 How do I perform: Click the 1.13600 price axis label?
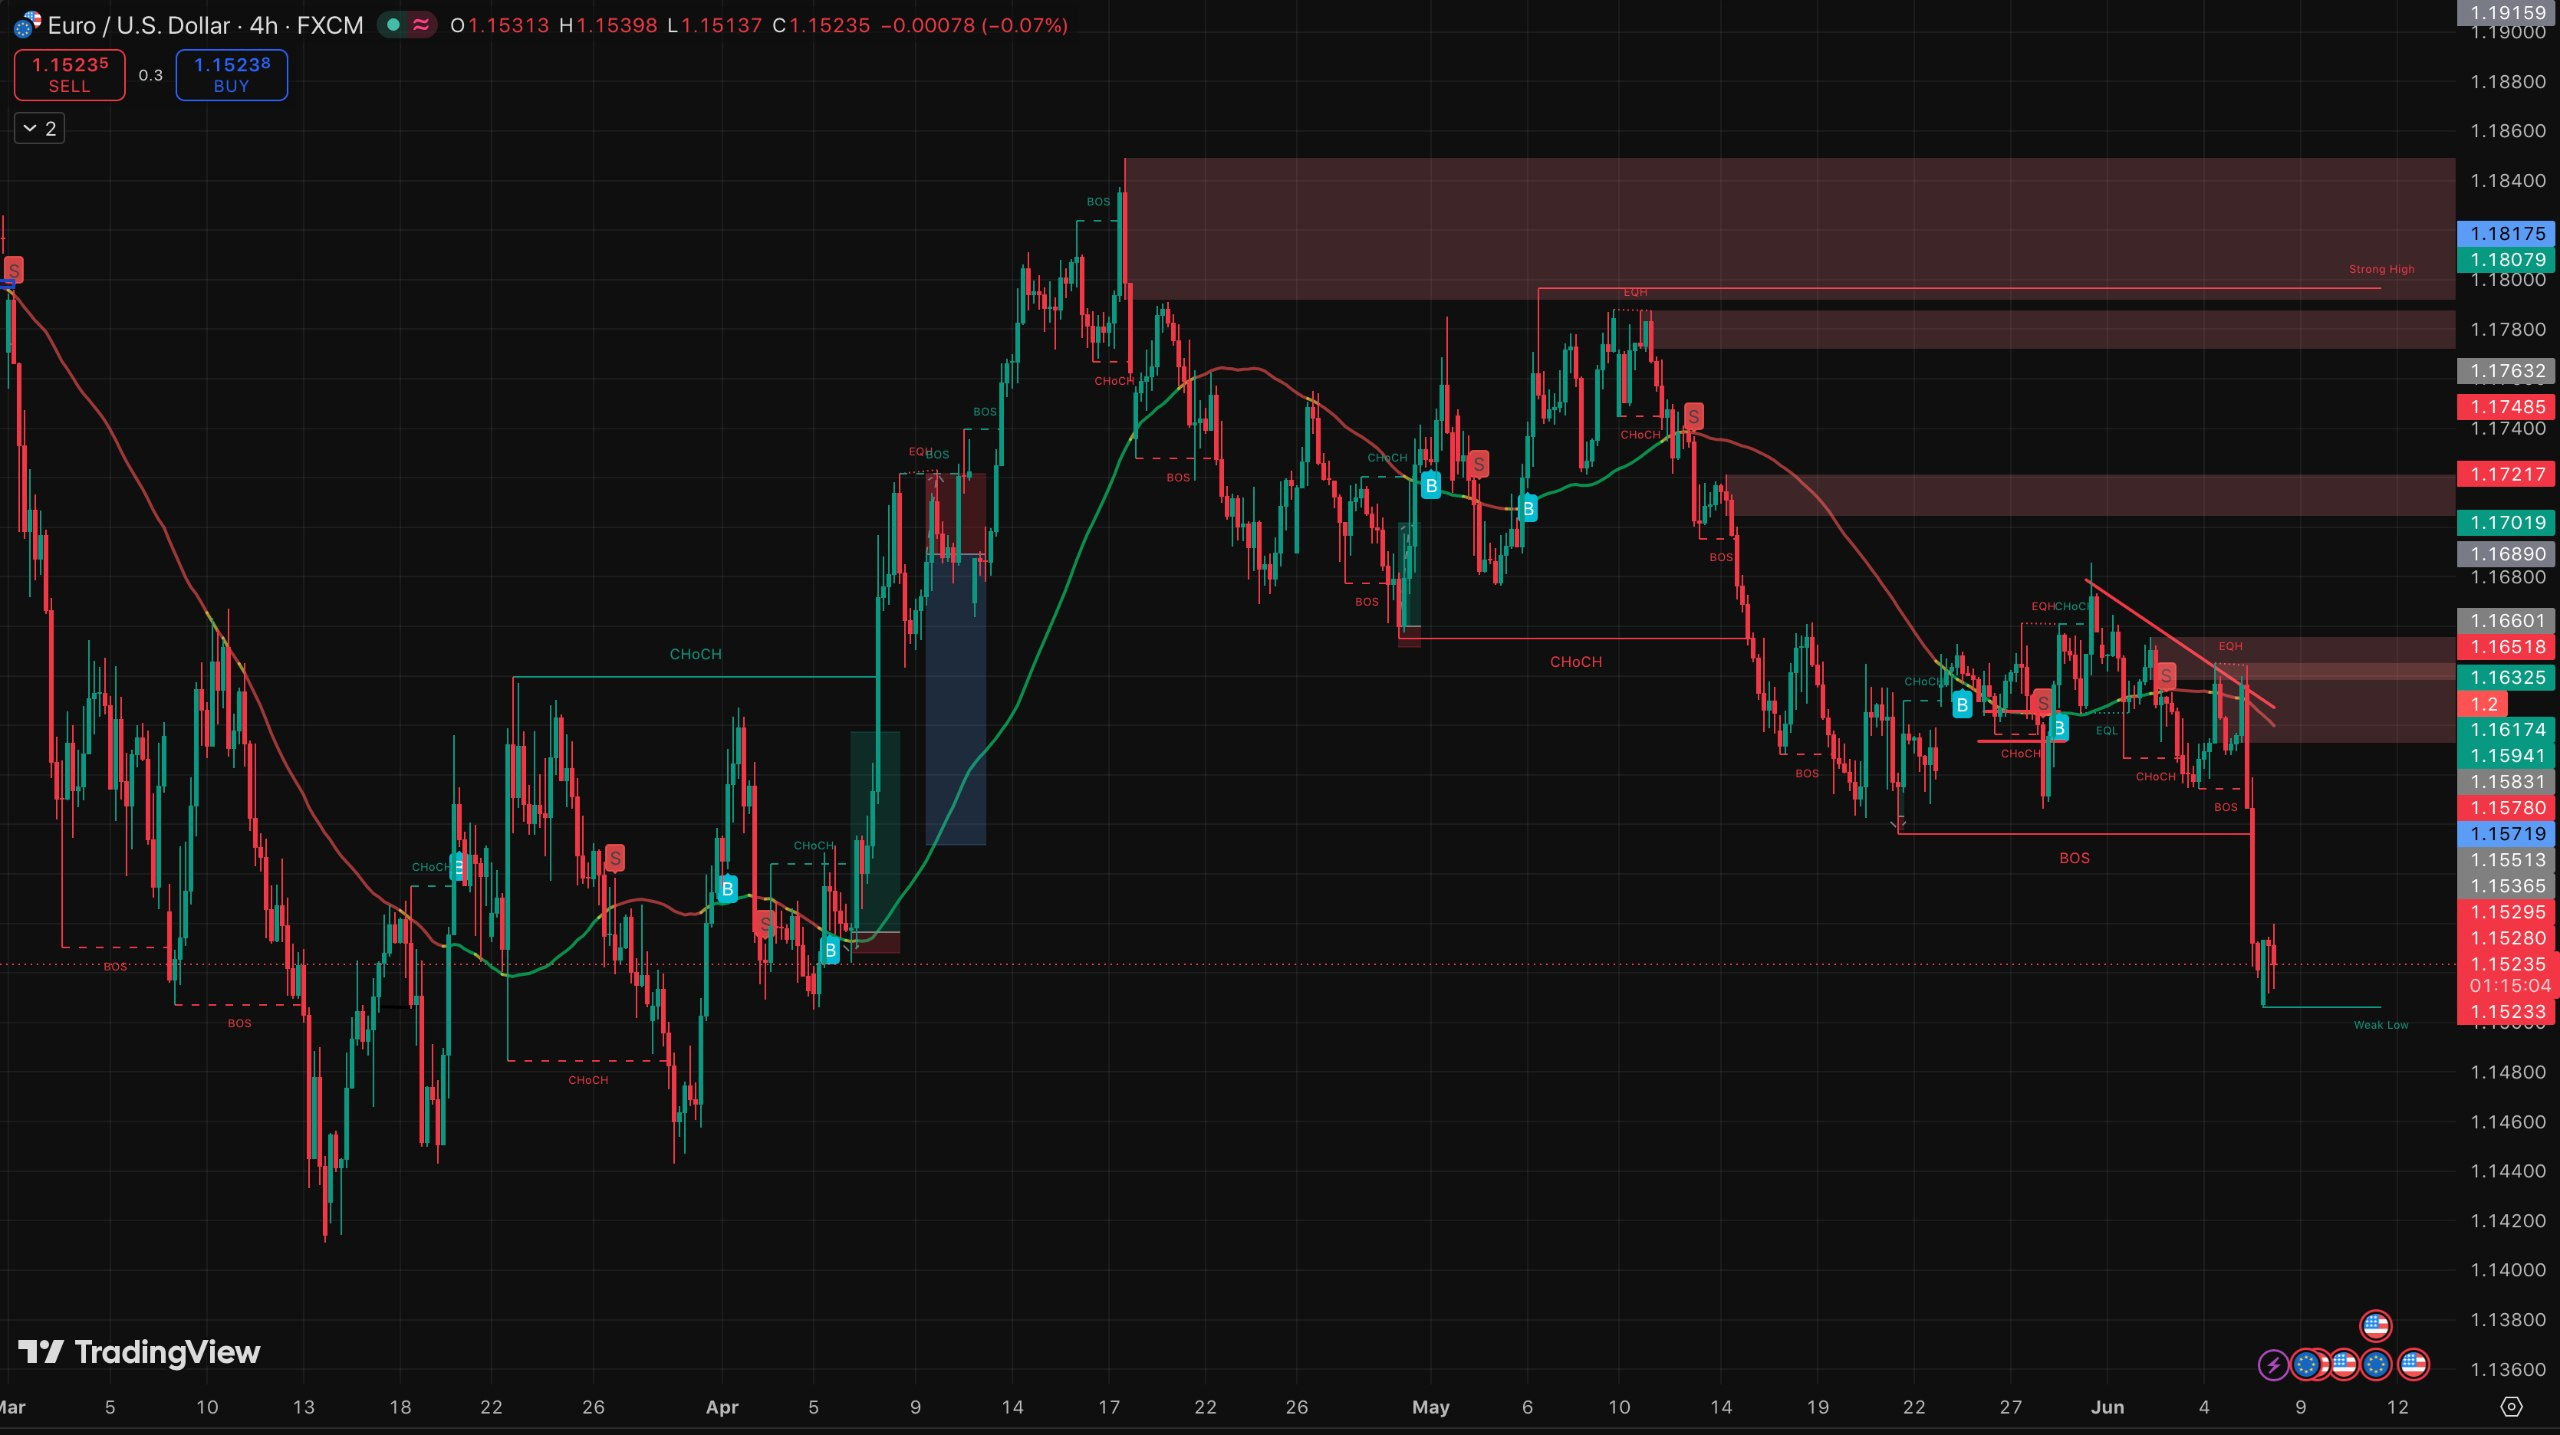coord(2507,1369)
